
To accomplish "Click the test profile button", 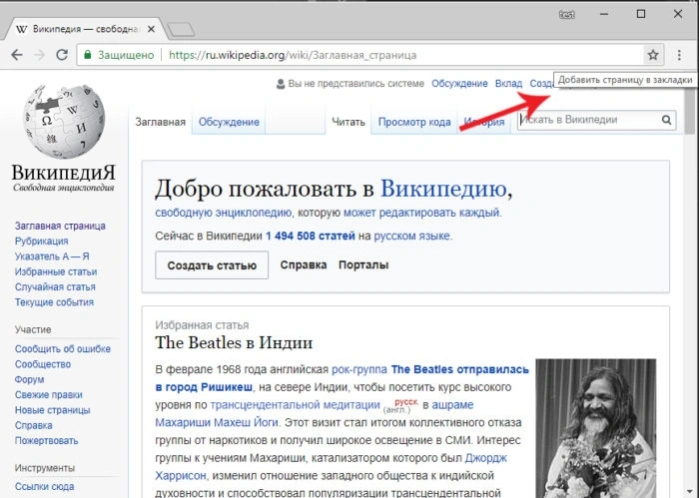I will point(567,15).
